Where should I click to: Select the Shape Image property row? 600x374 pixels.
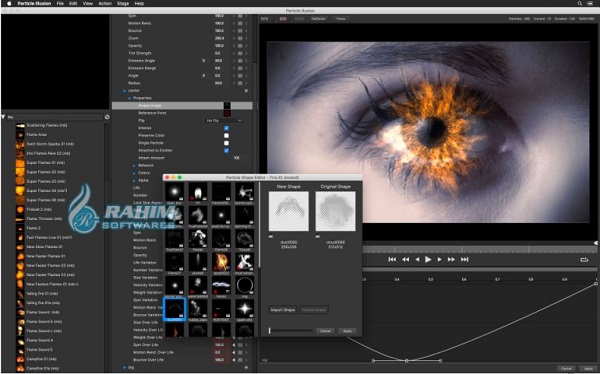click(182, 105)
